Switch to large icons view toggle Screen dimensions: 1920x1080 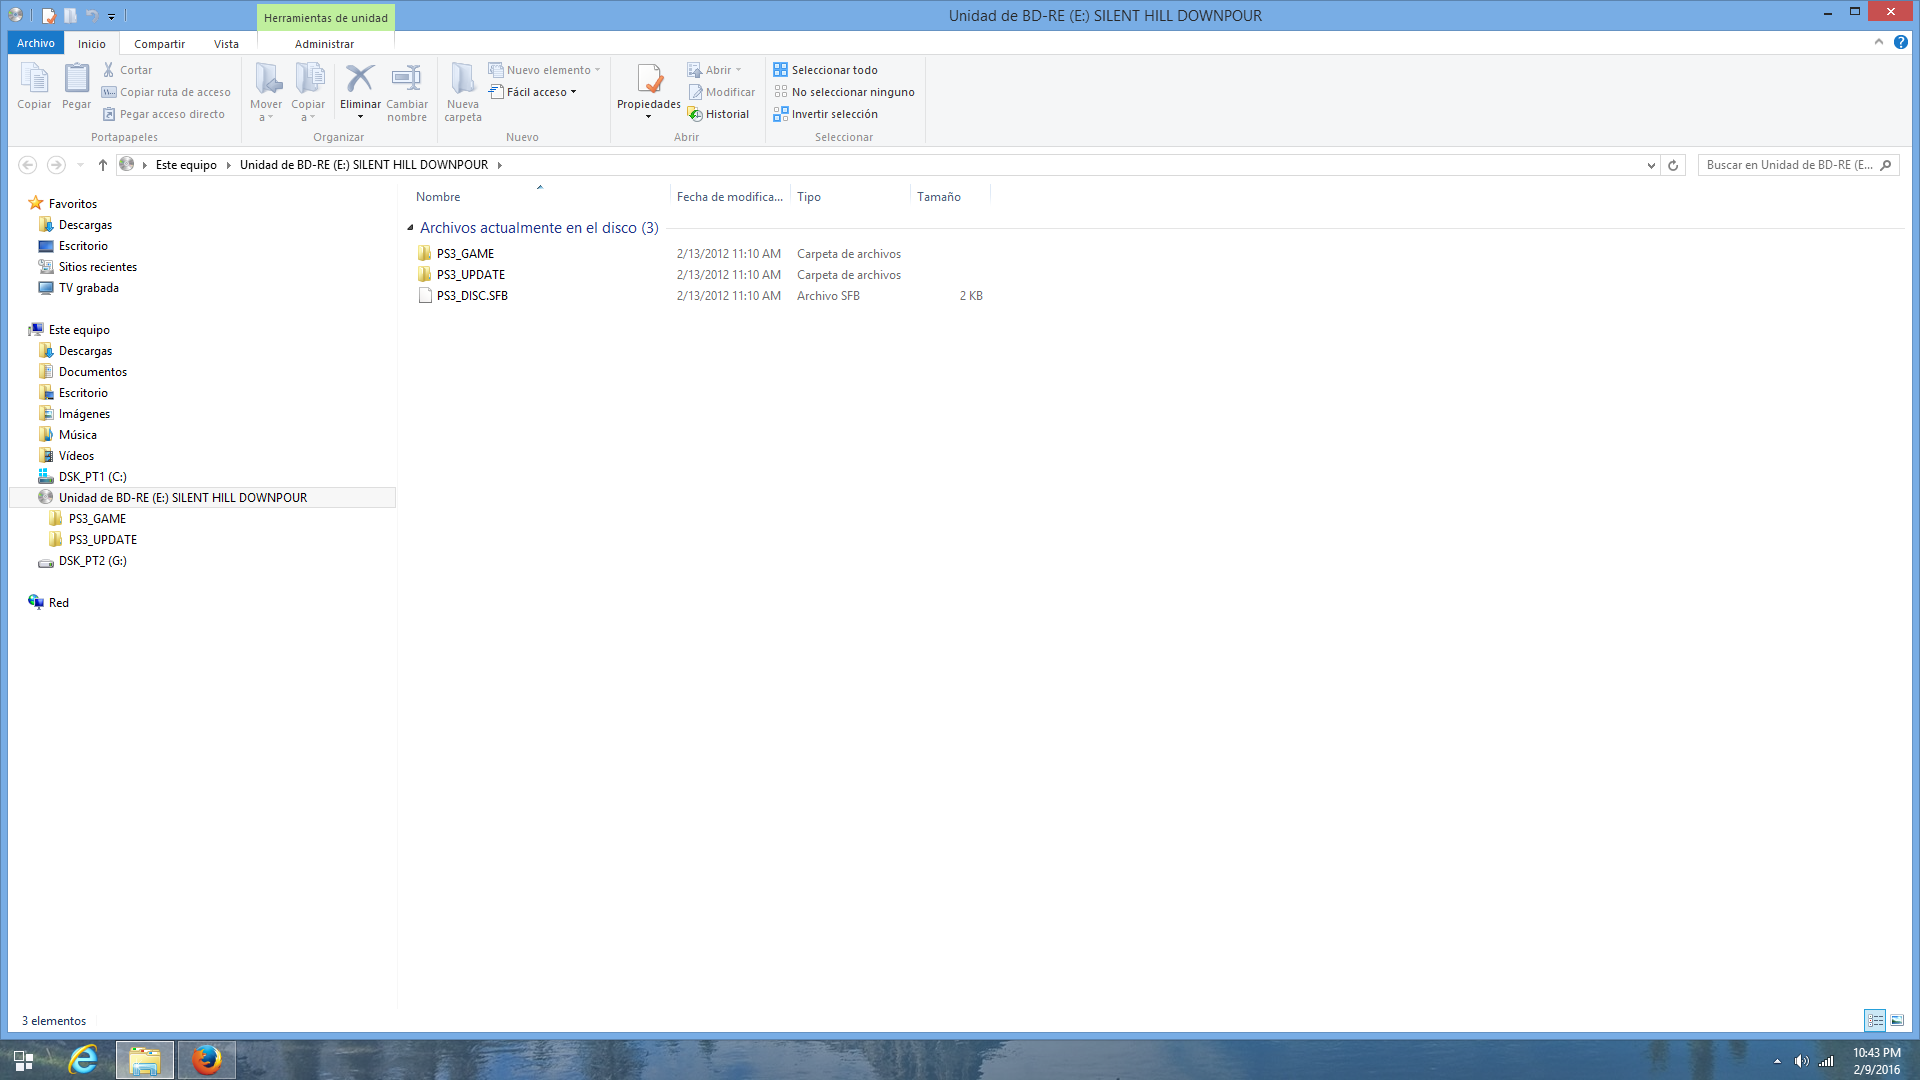[1897, 1020]
